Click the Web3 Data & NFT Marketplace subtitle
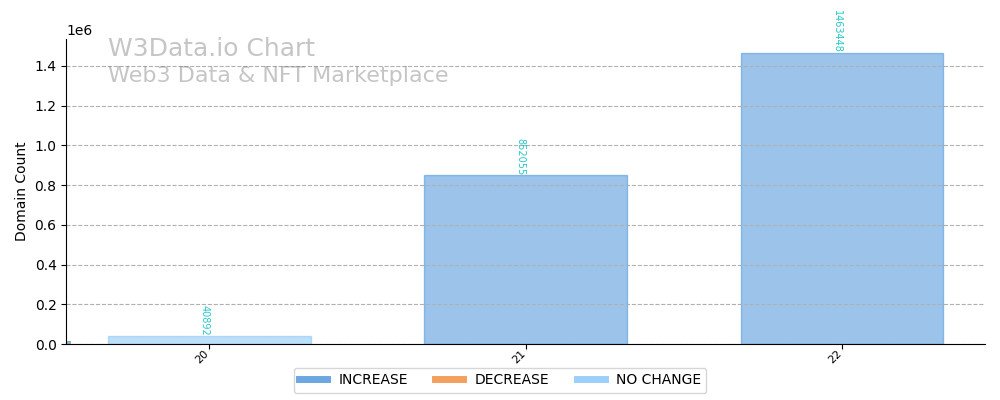The width and height of the screenshot is (1000, 400). (278, 76)
